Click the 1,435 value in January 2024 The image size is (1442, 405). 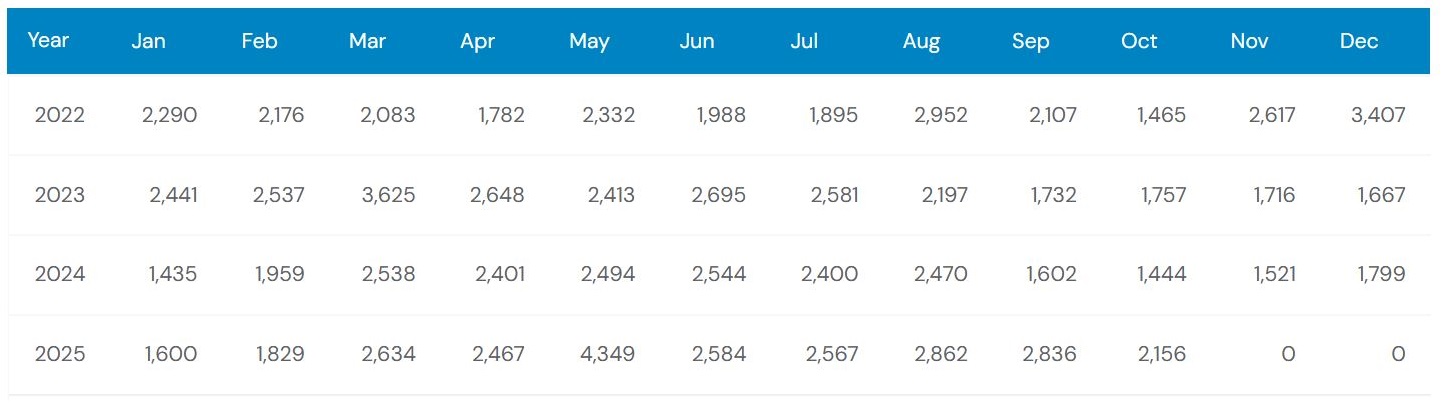click(x=173, y=274)
